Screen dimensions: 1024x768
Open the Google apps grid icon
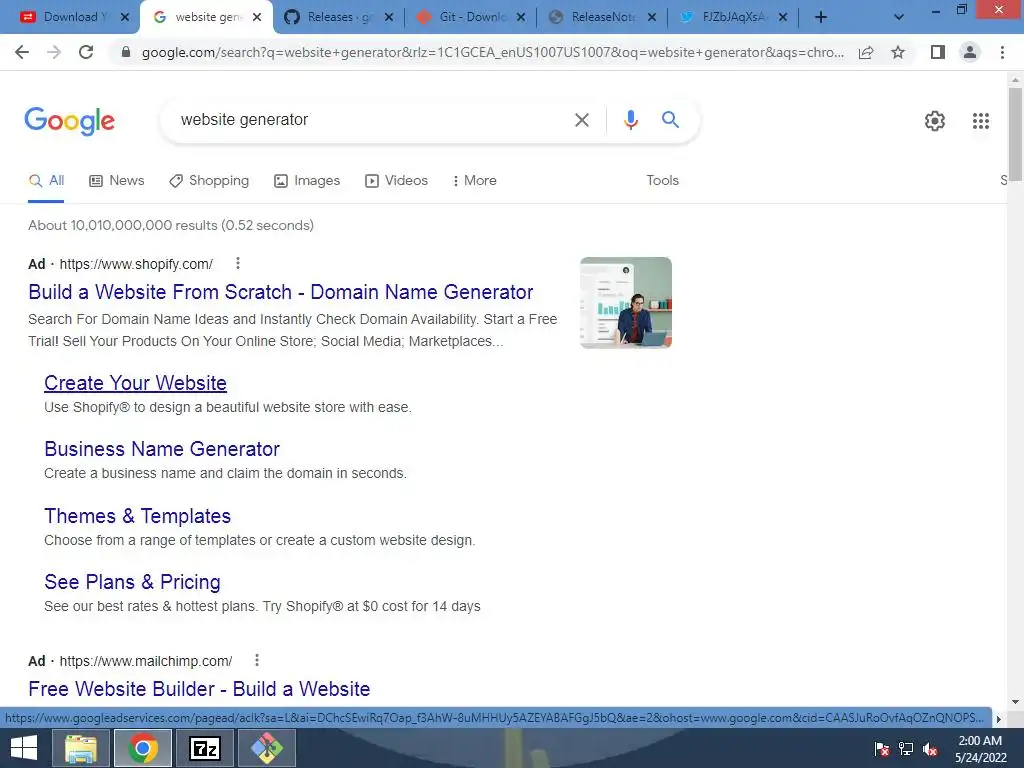tap(980, 121)
